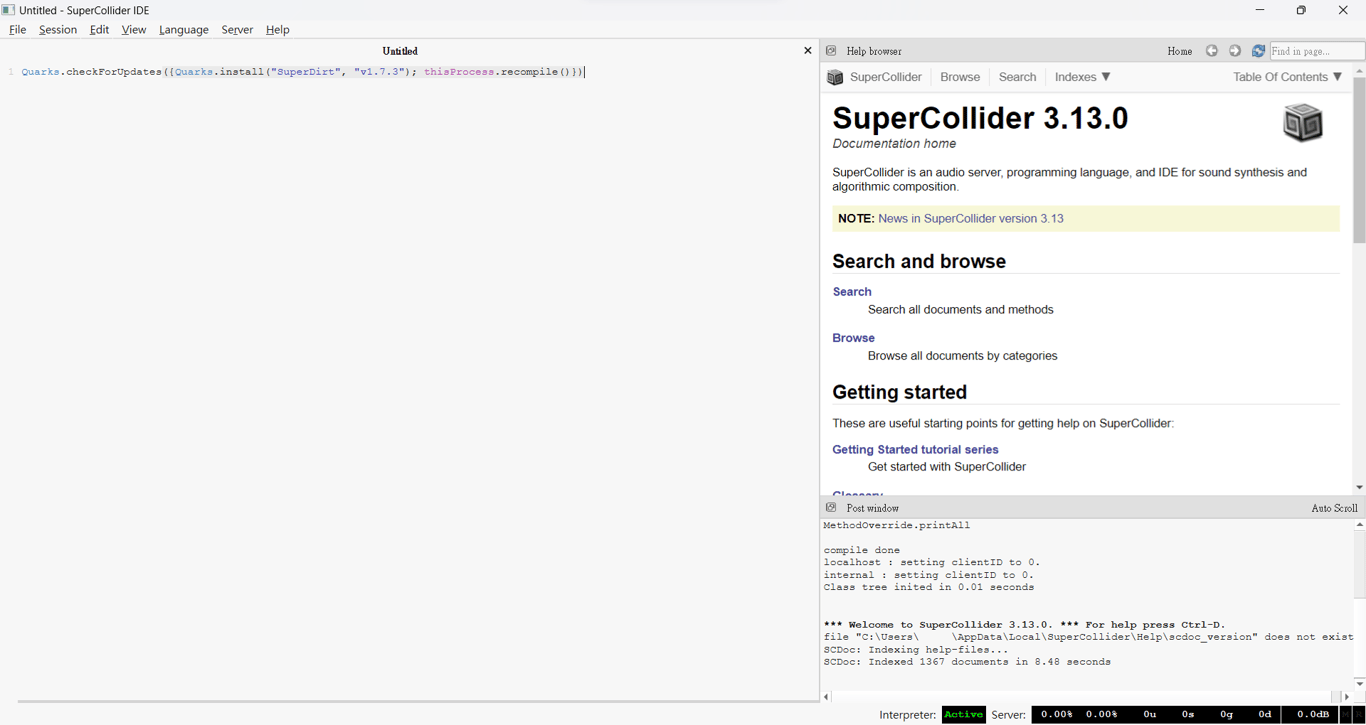Click the SuperCollider IDE title bar icon
The width and height of the screenshot is (1366, 725).
[x=8, y=10]
